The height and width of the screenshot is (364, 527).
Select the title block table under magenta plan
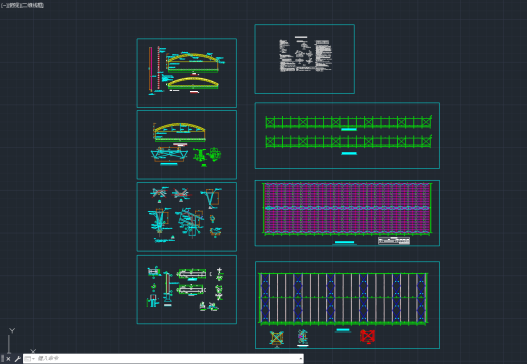(x=394, y=241)
